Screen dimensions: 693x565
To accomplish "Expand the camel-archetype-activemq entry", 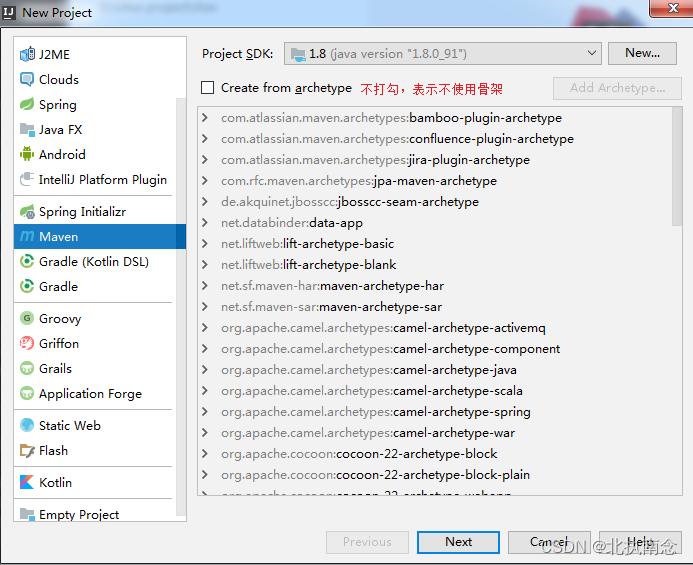I will [x=205, y=328].
